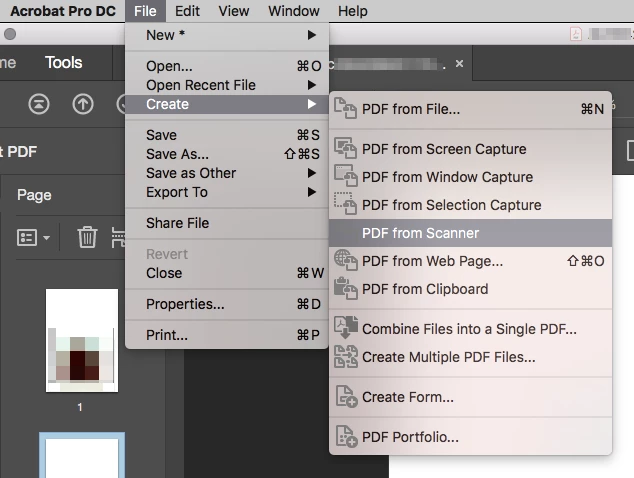This screenshot has width=634, height=478.
Task: Choose Create Form... label
Action: click(408, 397)
